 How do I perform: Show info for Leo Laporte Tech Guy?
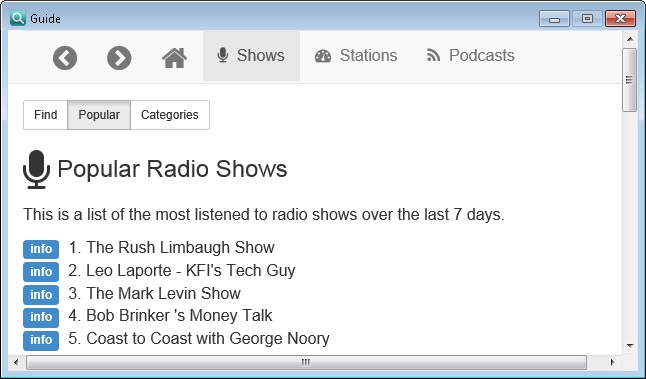[41, 272]
